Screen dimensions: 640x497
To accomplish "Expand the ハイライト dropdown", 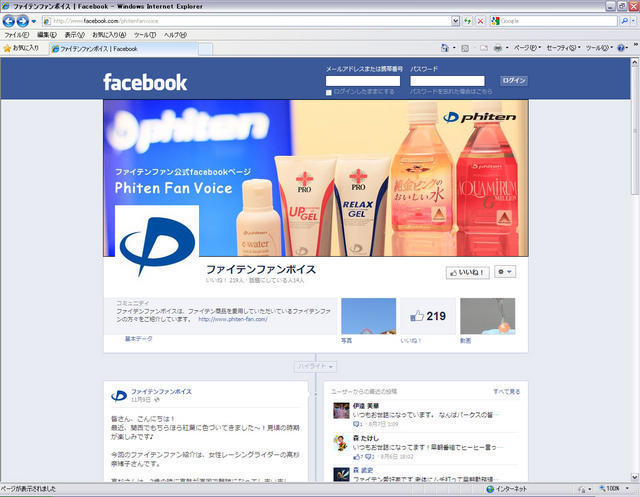I will 315,367.
